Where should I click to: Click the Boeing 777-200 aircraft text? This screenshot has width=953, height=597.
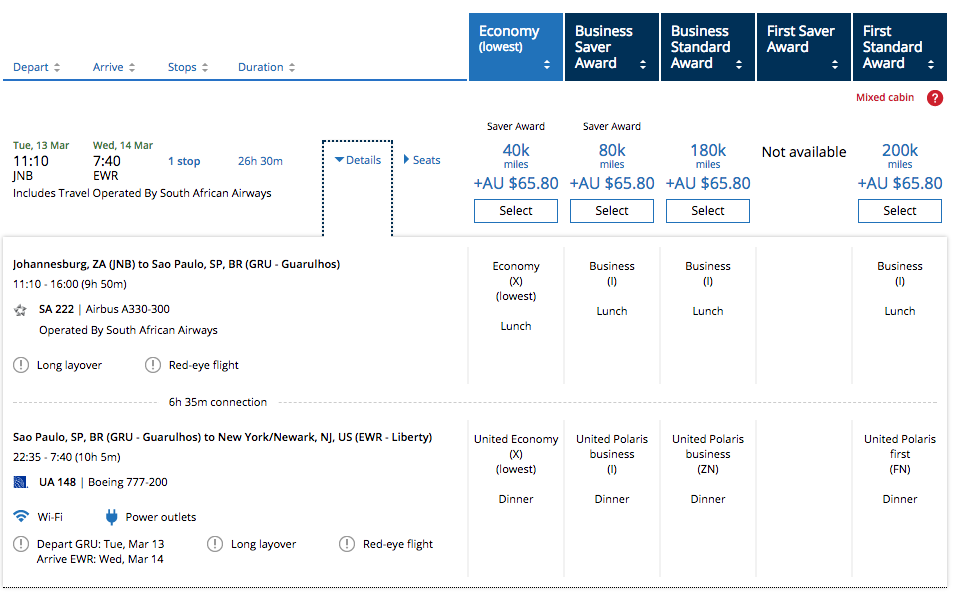(128, 482)
